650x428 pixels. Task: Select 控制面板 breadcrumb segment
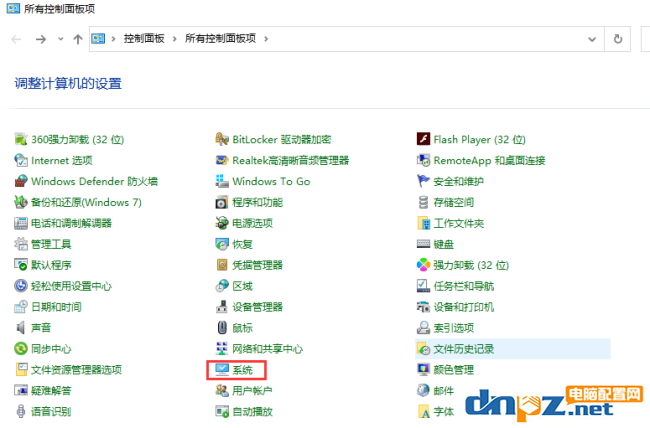tap(144, 39)
